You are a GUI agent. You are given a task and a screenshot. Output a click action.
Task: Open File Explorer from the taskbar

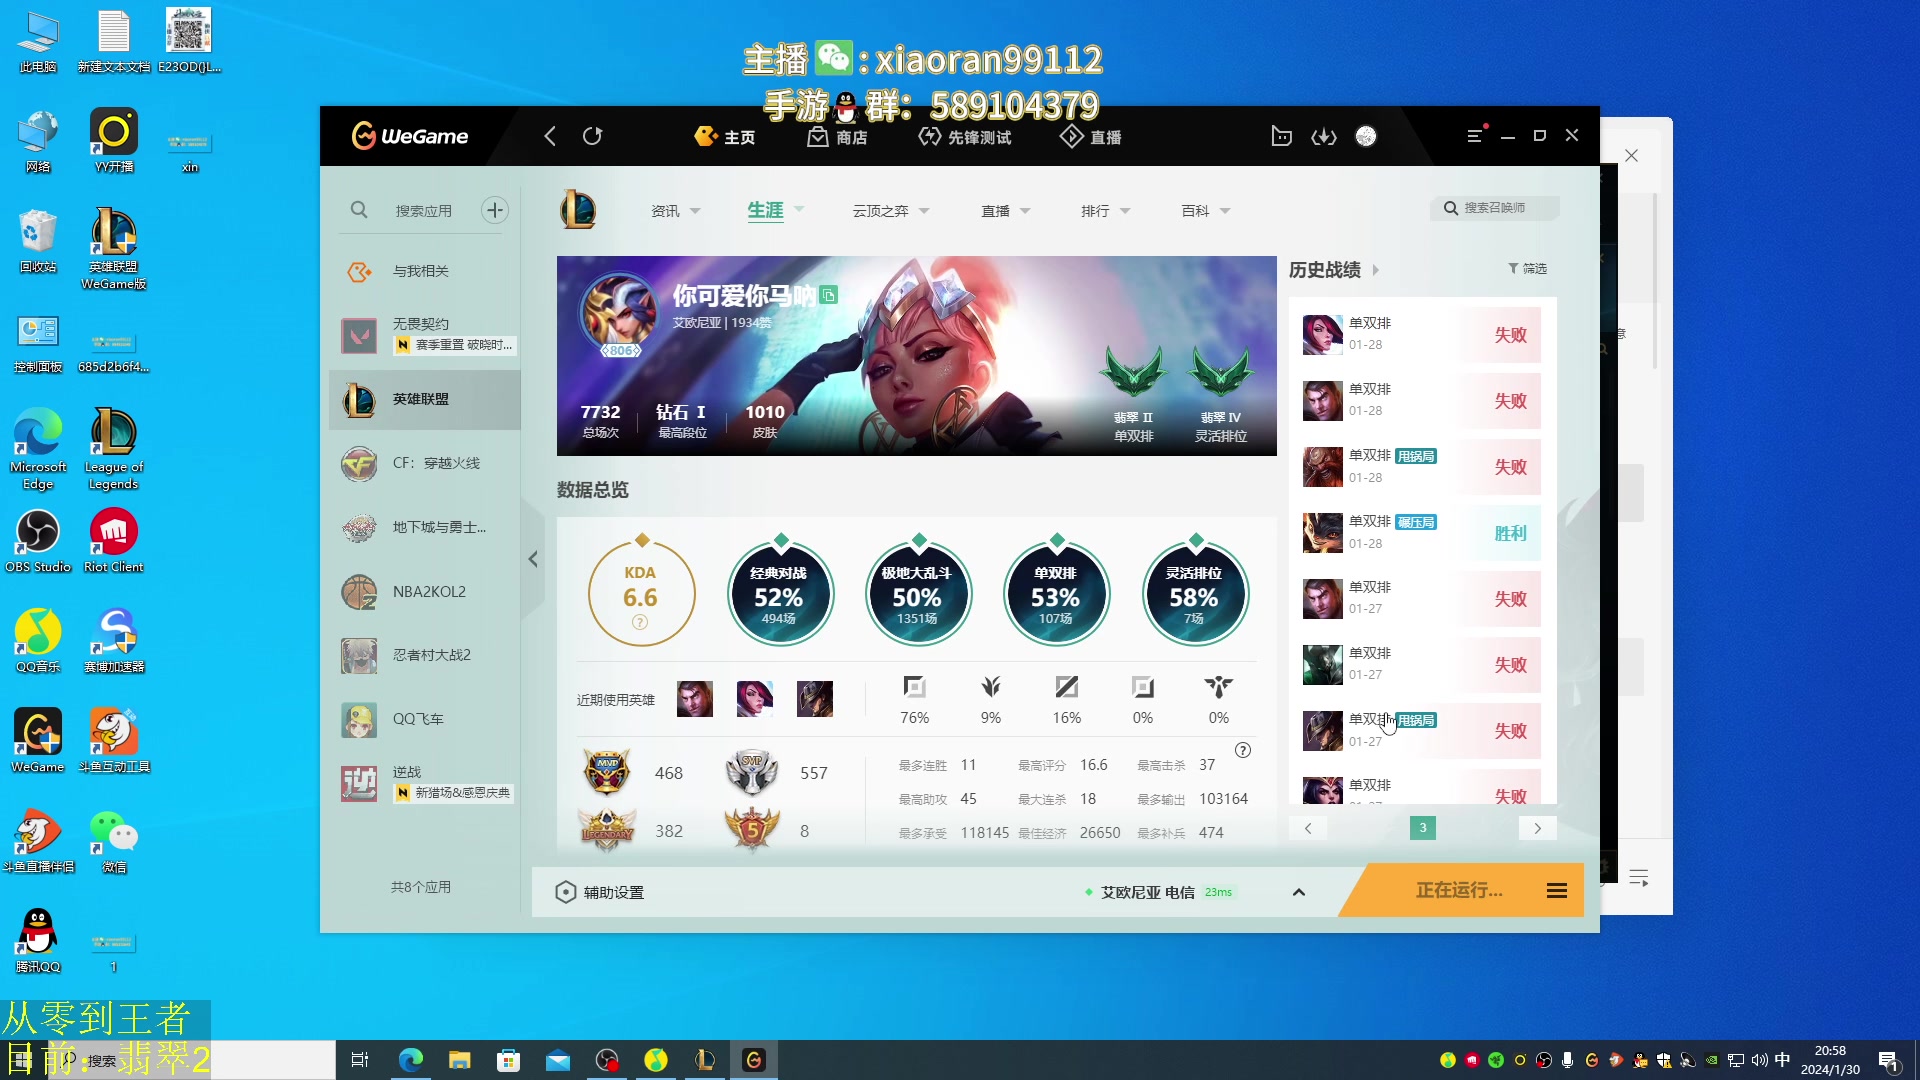tap(460, 1060)
